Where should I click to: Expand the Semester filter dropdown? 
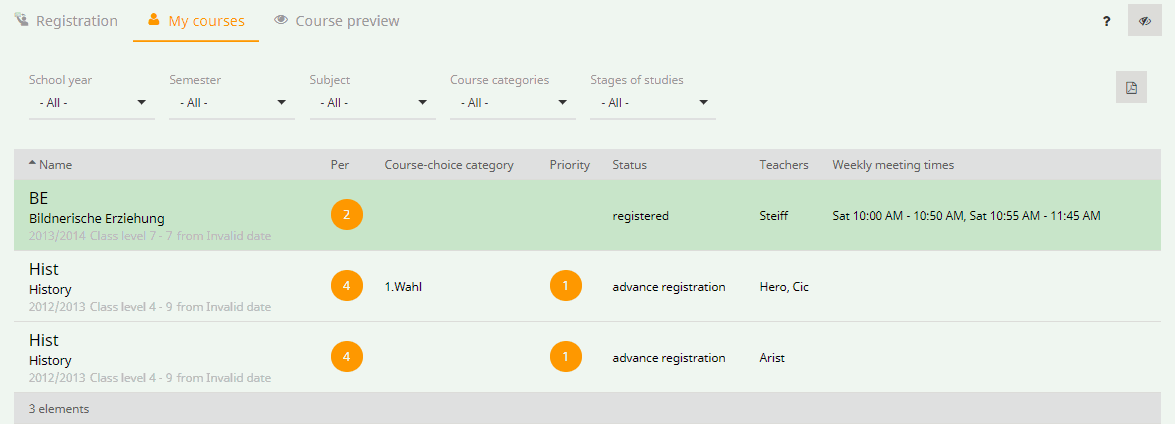(x=232, y=103)
